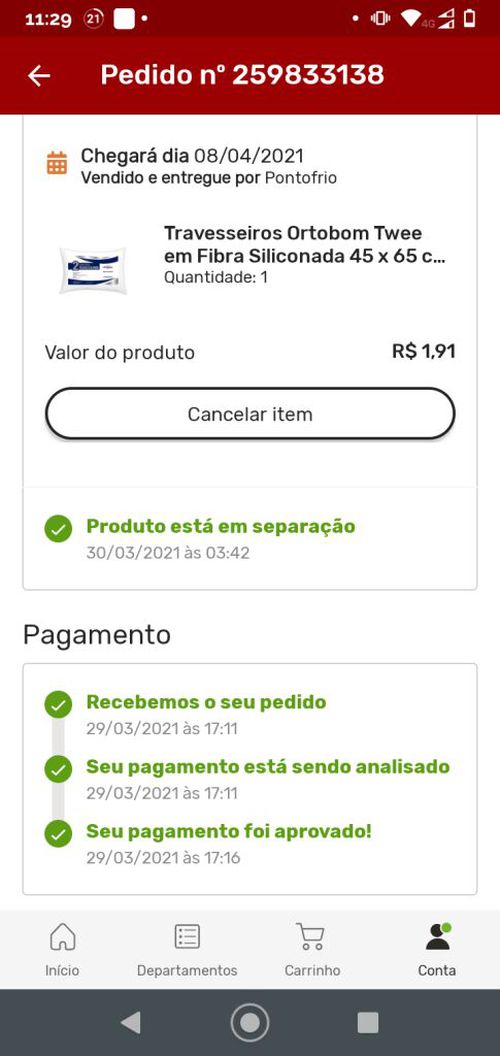Tap the Android recent apps square
Viewport: 500px width, 1056px height.
click(x=368, y=1022)
